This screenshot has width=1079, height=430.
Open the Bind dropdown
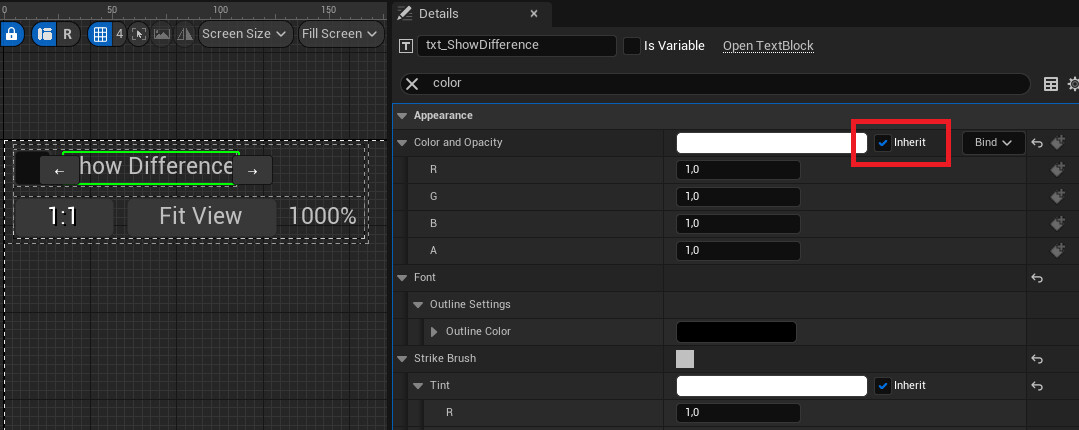pyautogui.click(x=994, y=142)
